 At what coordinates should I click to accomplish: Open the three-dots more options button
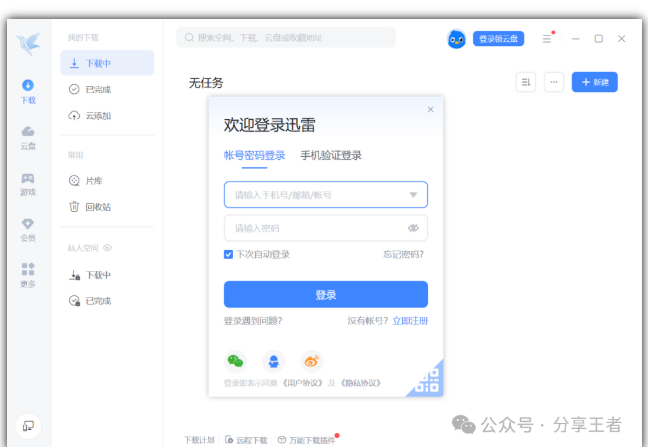click(x=553, y=82)
